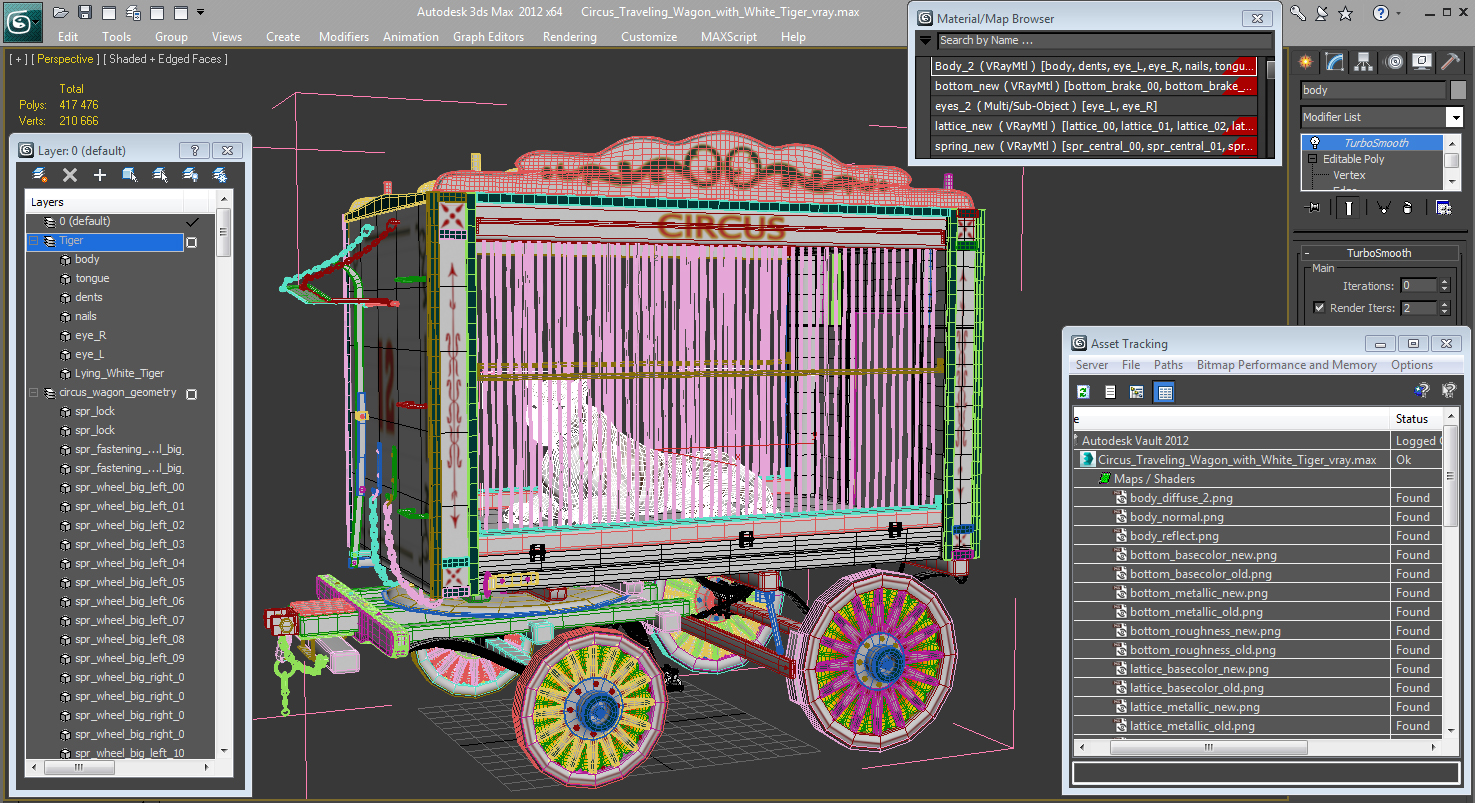Click the Status Log icon in Asset Tracking

pyautogui.click(x=1110, y=392)
